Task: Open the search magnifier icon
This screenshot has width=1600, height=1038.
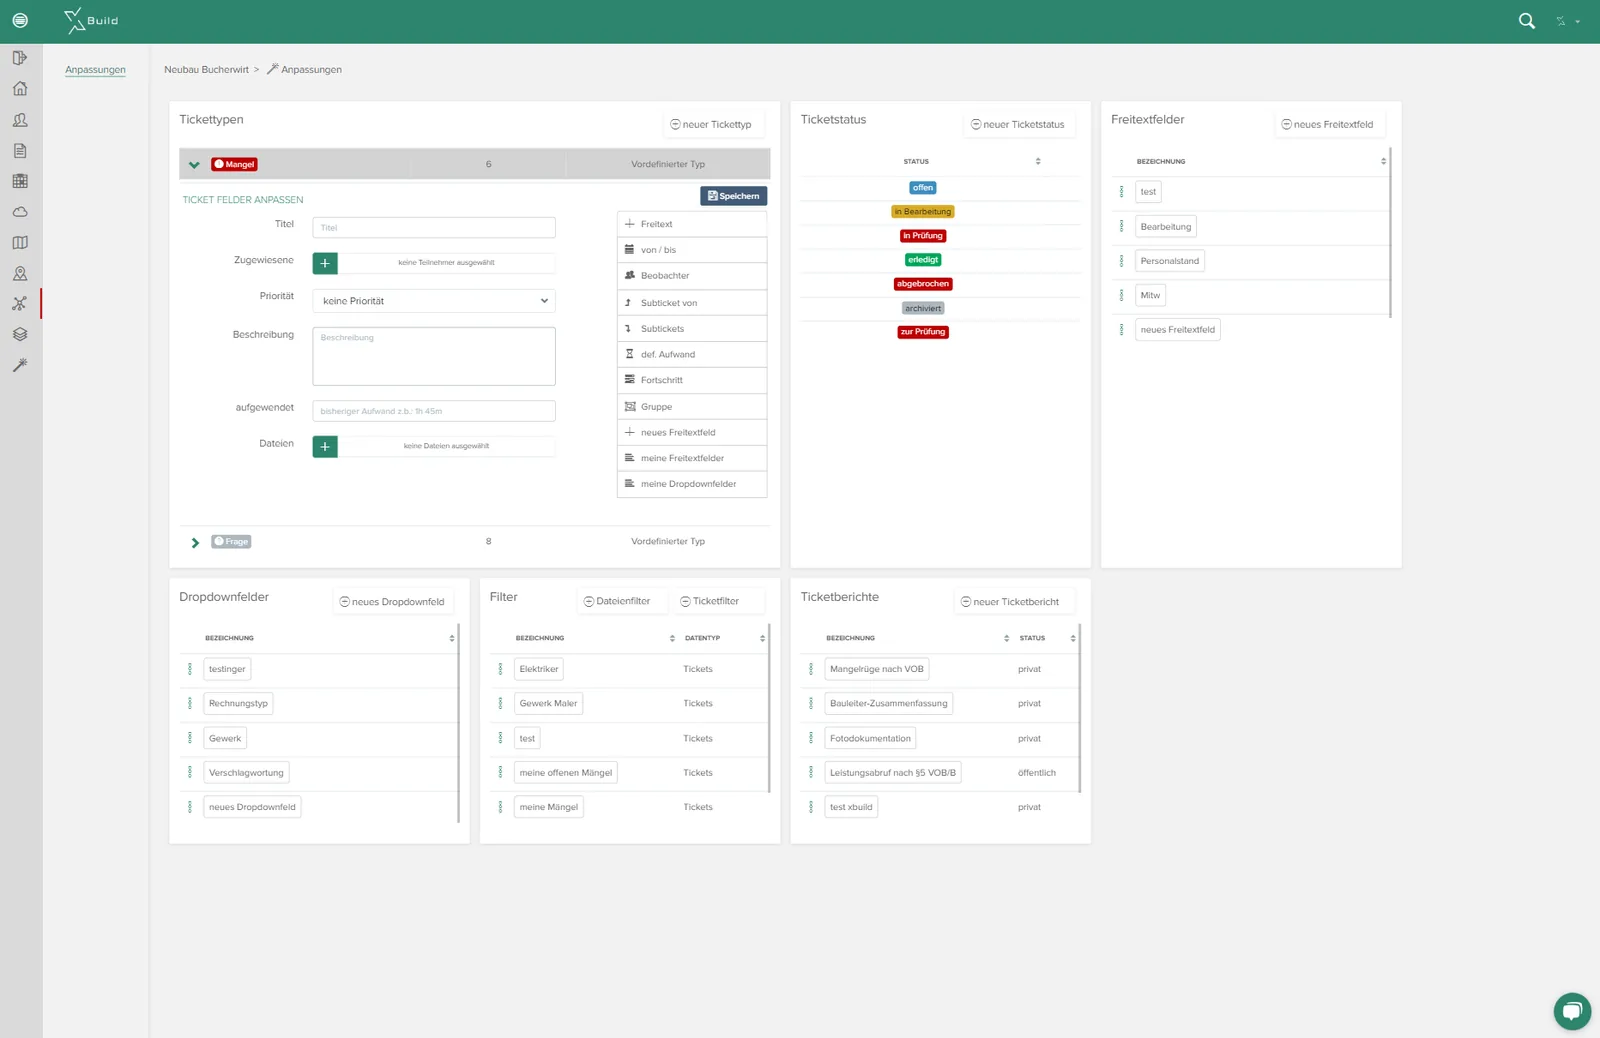Action: click(1526, 20)
